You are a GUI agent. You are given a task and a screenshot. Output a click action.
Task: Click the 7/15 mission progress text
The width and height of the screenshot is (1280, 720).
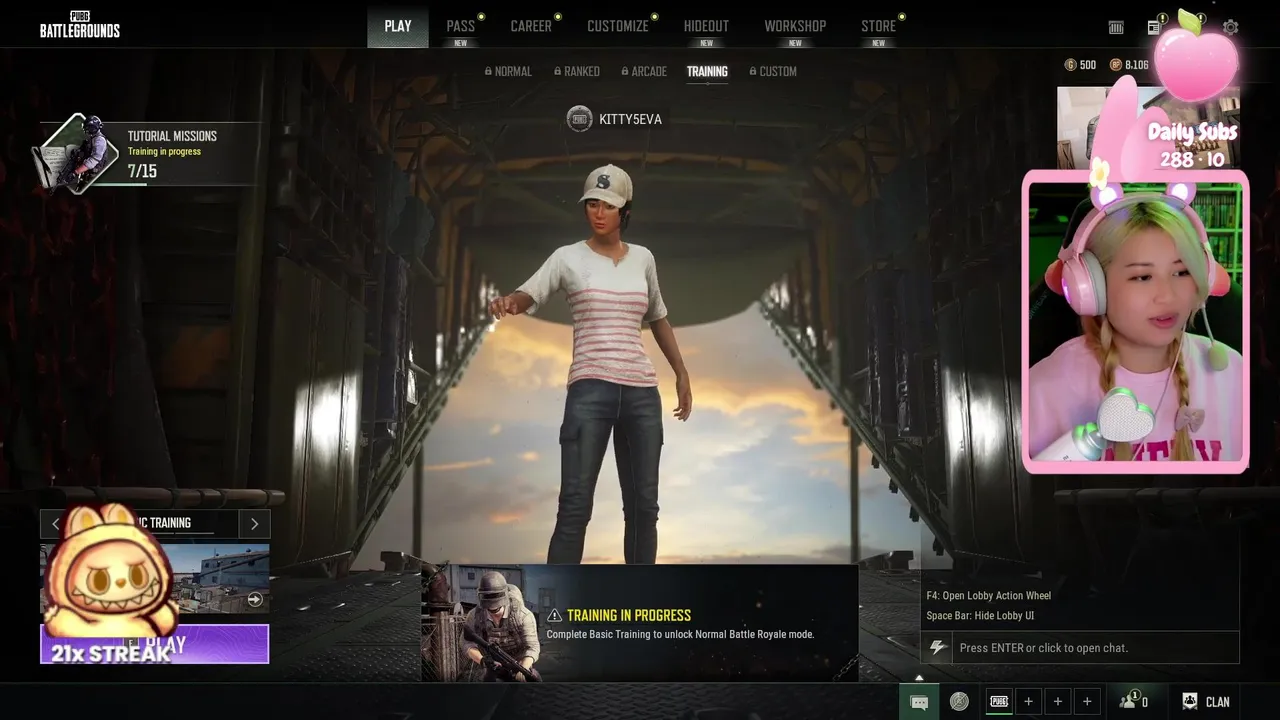142,171
